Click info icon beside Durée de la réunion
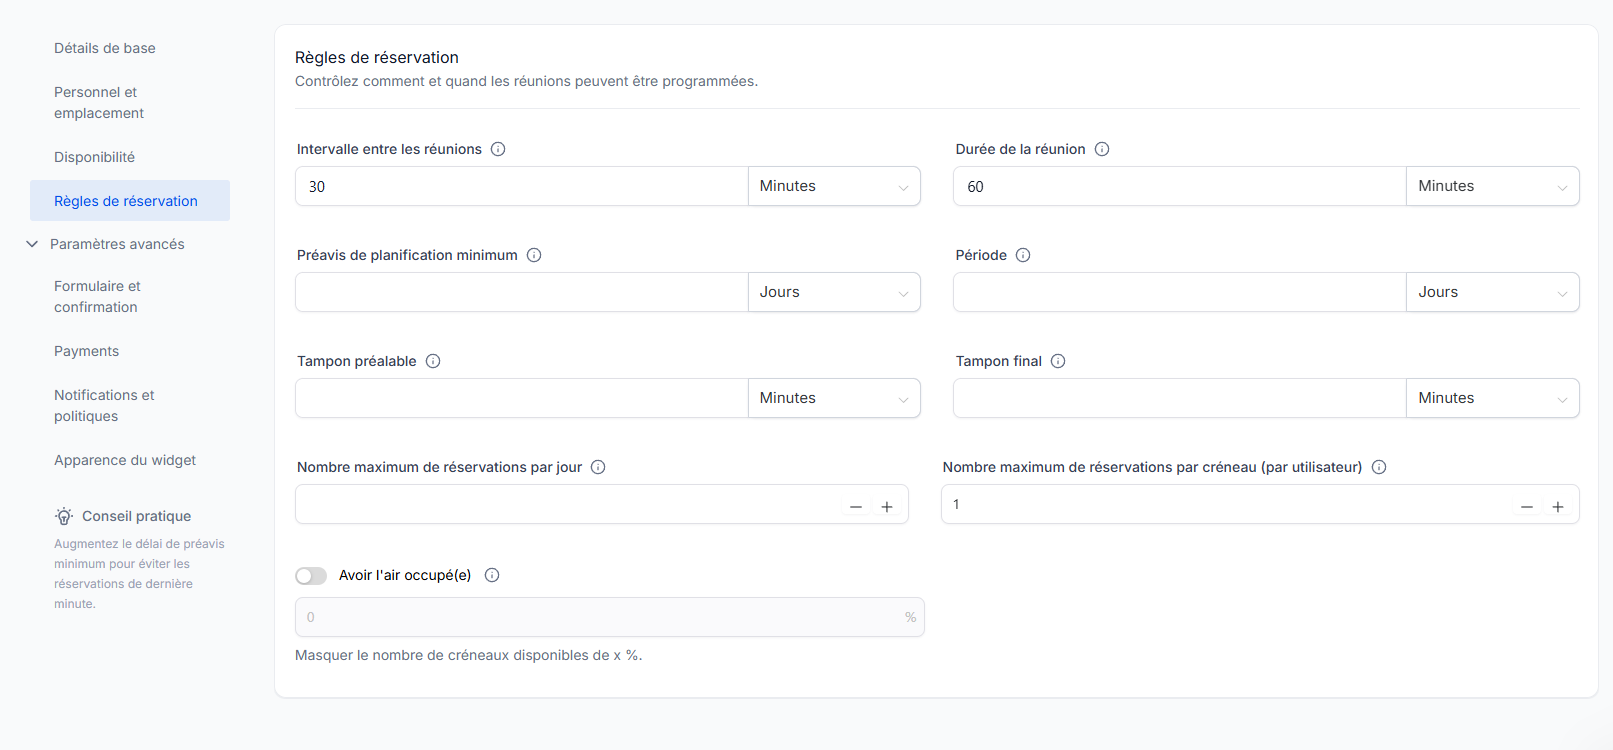The width and height of the screenshot is (1613, 750). point(1102,149)
